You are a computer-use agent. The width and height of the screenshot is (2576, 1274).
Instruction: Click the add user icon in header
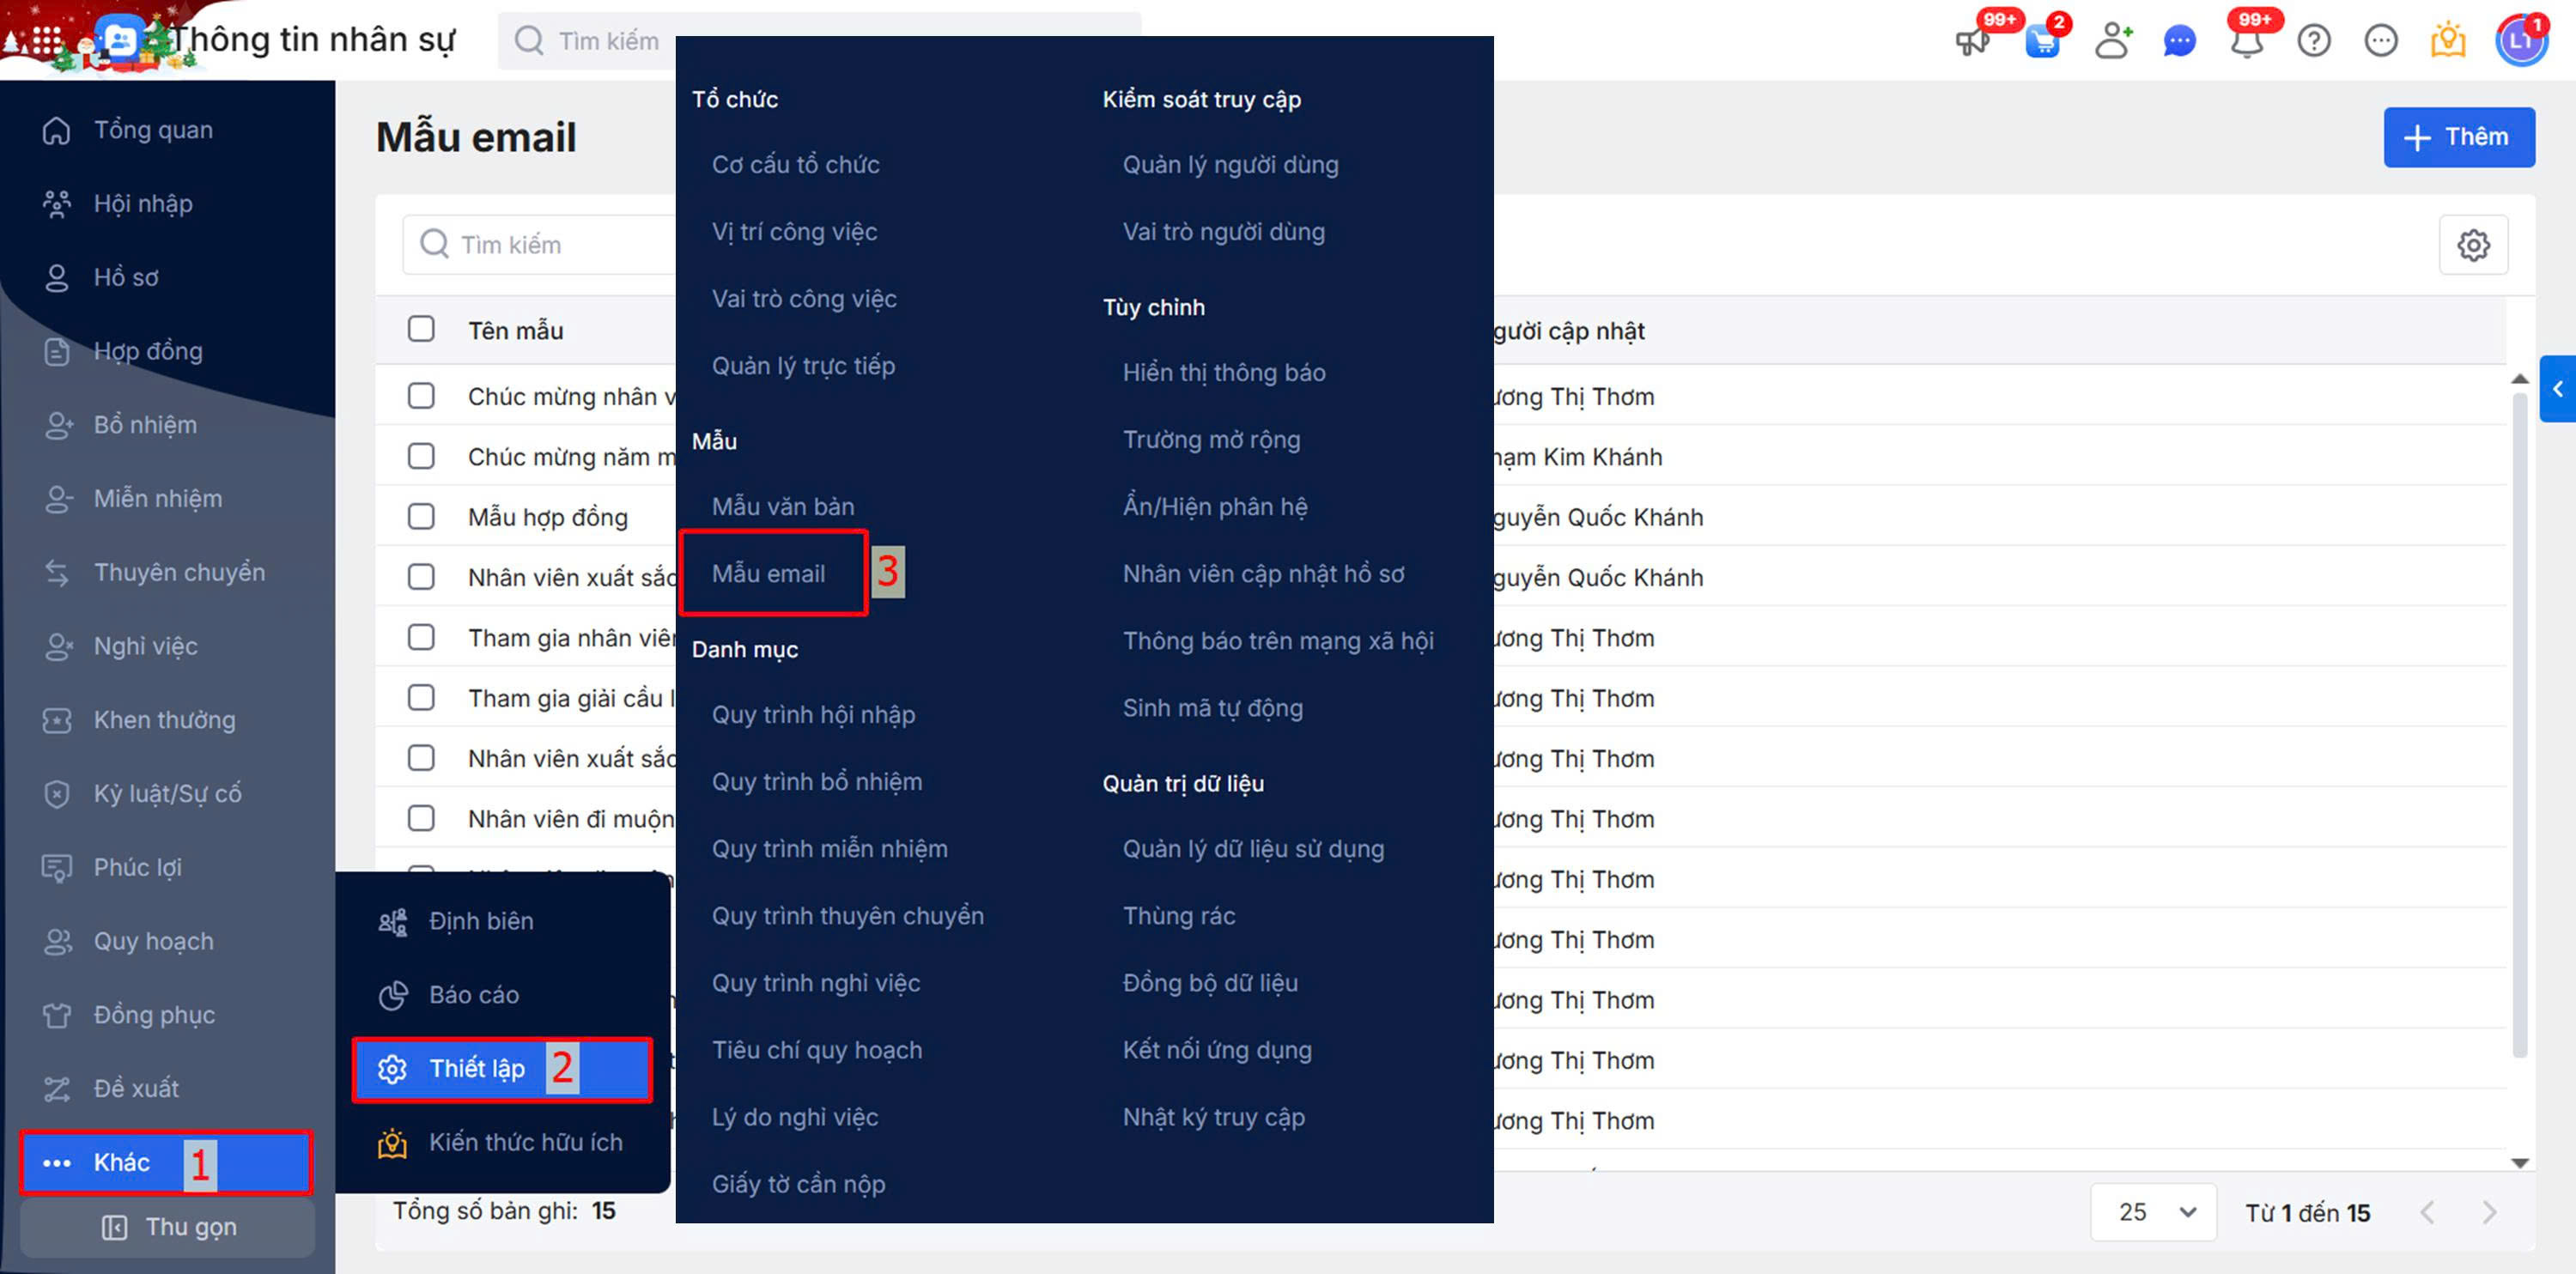click(x=2112, y=41)
